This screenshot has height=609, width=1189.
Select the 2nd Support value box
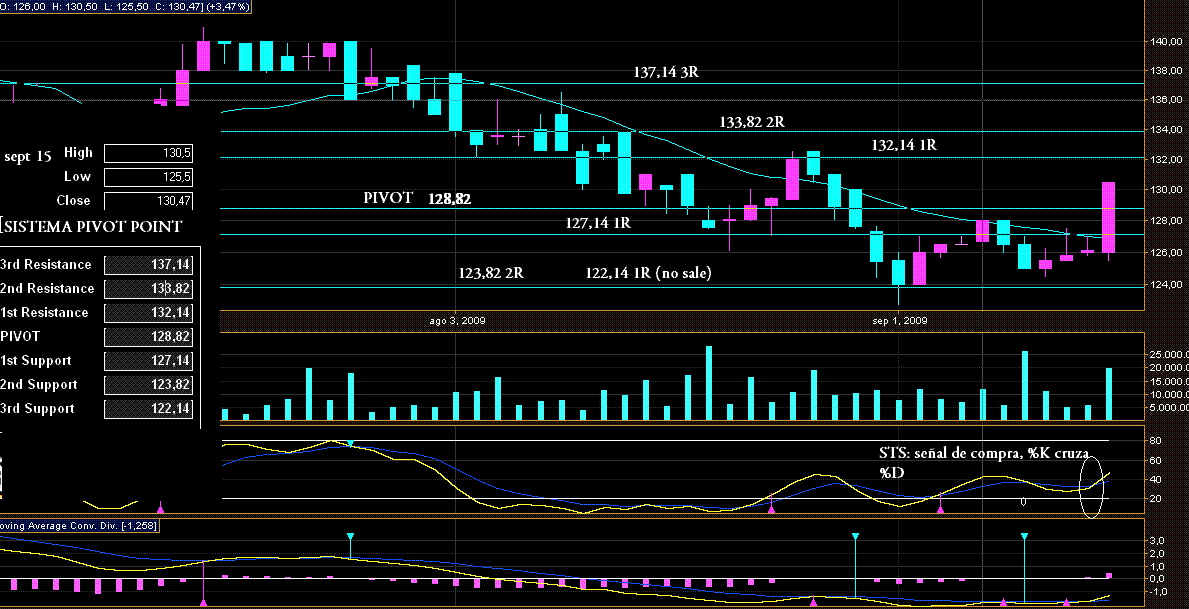pos(148,385)
